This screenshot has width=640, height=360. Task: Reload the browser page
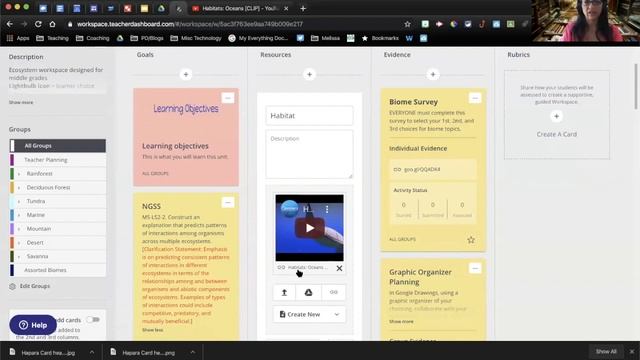click(38, 24)
